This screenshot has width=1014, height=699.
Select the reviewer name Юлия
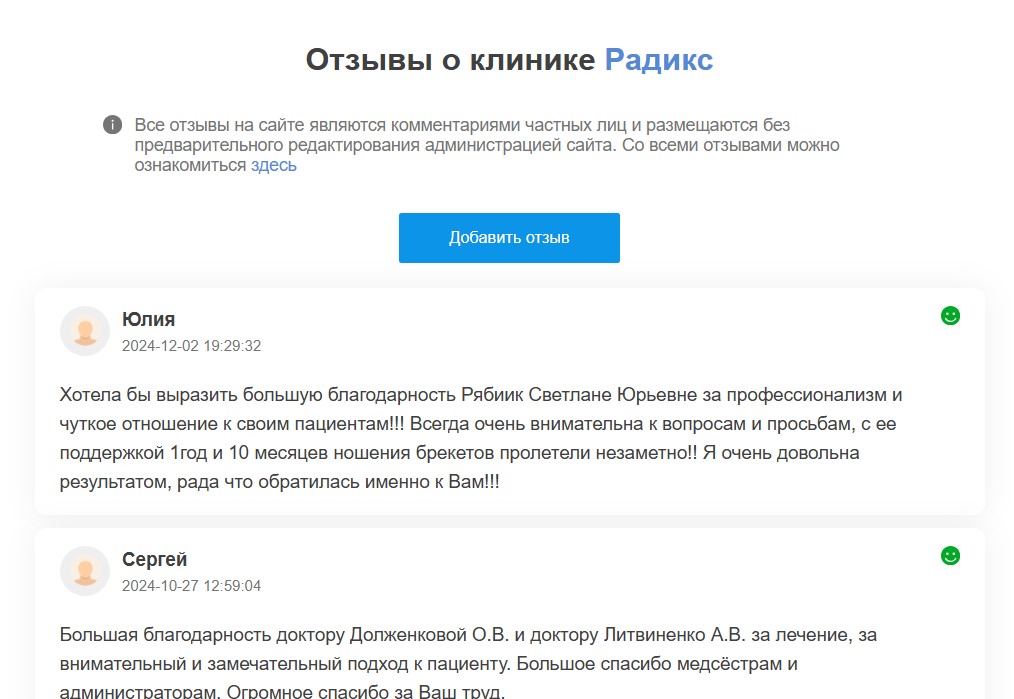point(148,320)
